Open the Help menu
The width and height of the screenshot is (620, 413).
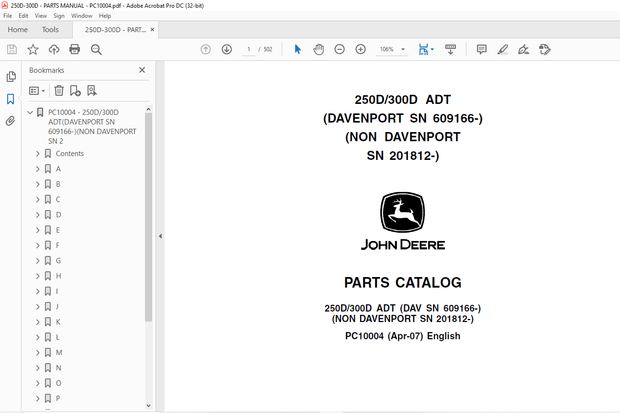coord(105,16)
